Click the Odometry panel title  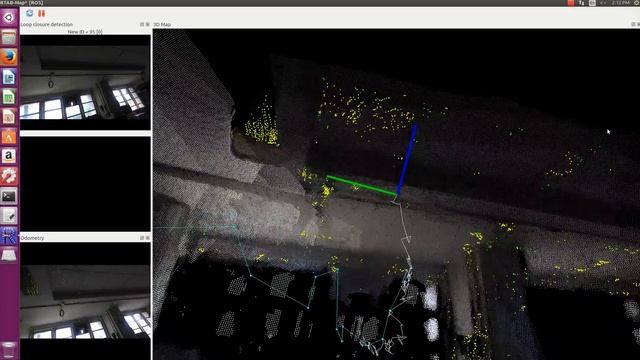coord(32,238)
